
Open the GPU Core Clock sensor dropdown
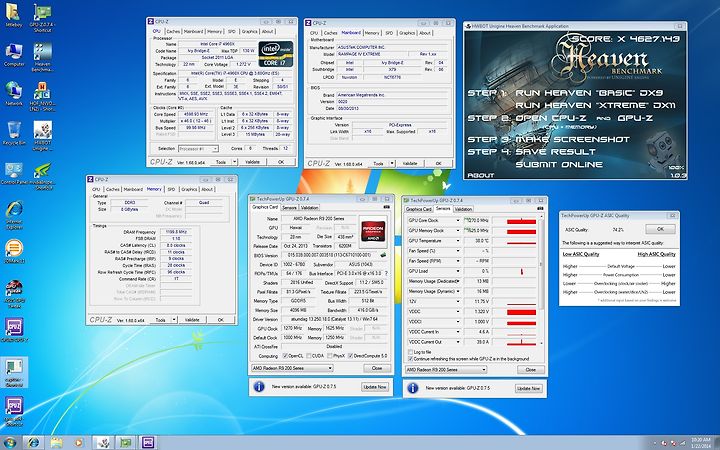point(457,220)
